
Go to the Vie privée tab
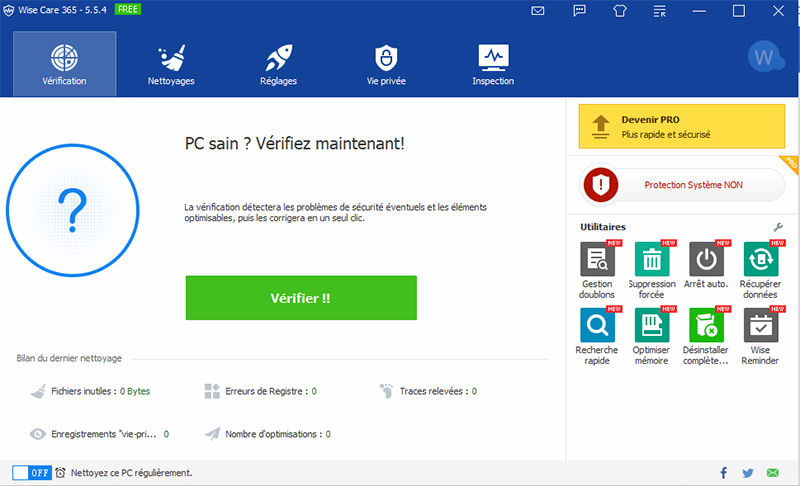point(386,65)
